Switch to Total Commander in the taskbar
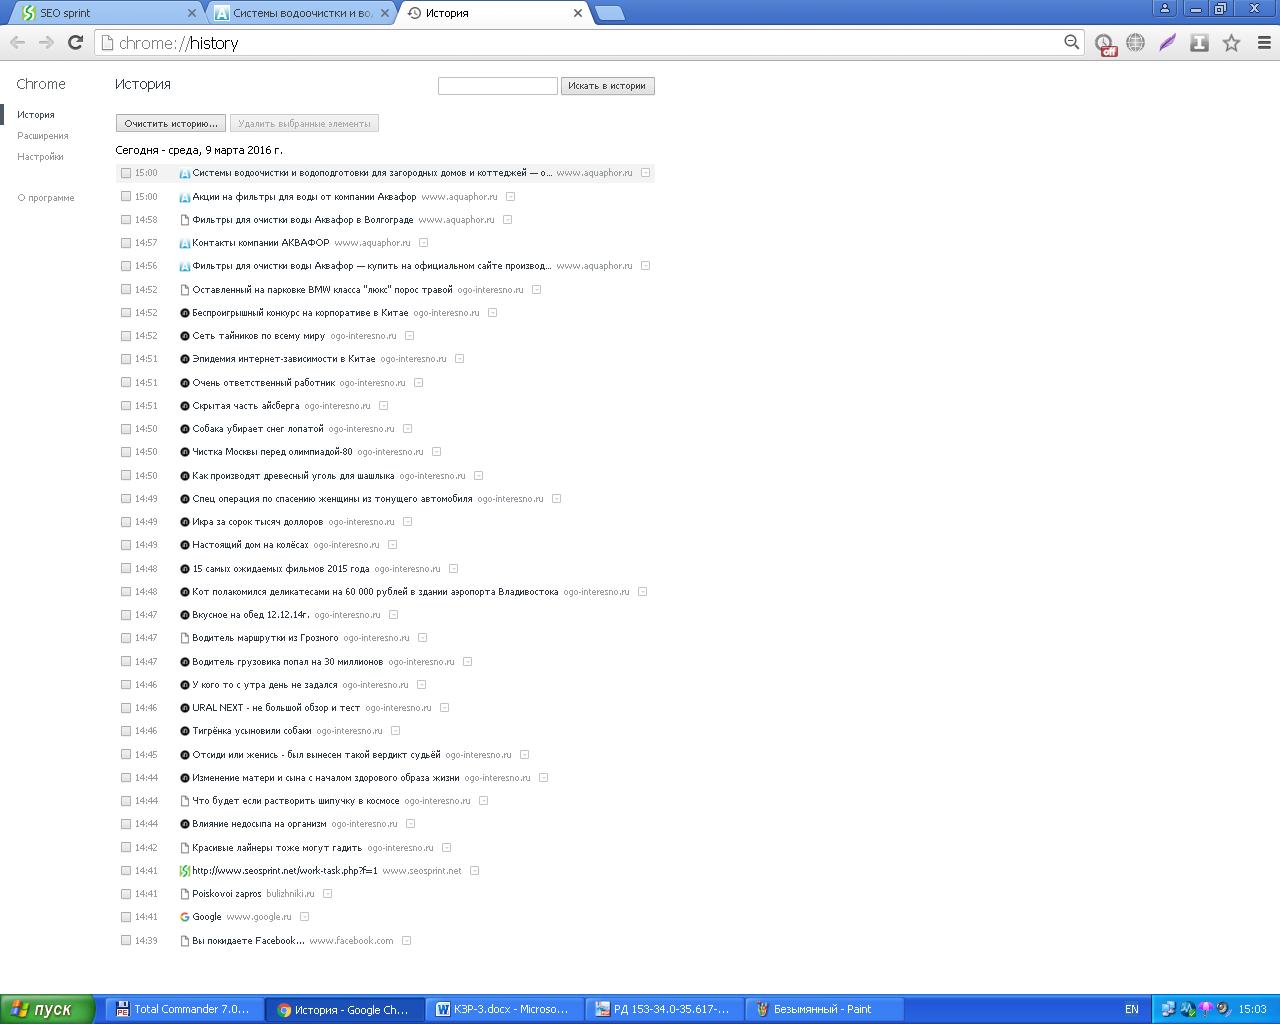The height and width of the screenshot is (1024, 1280). 185,1009
